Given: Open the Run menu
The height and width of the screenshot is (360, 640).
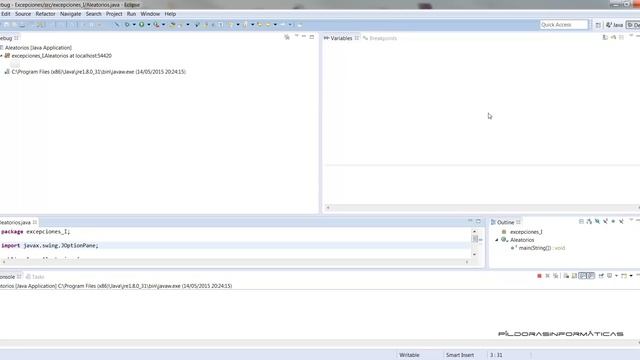Looking at the screenshot, I should [131, 14].
